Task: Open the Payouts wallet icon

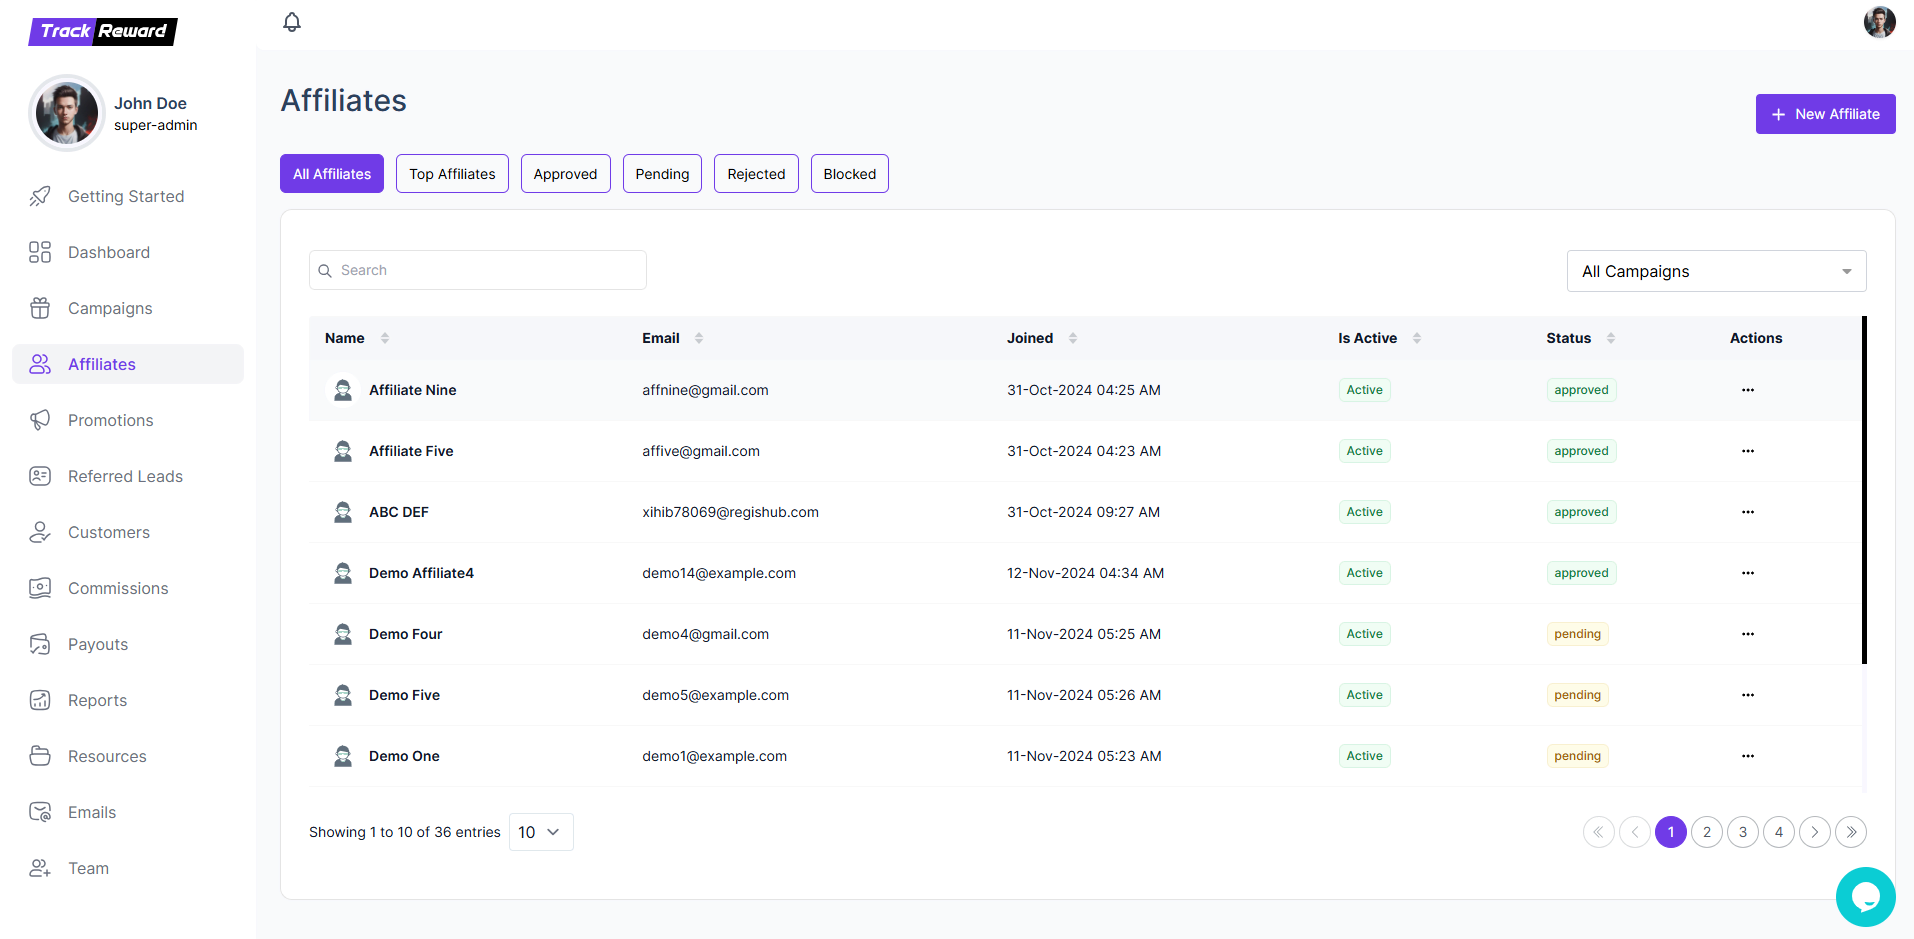Action: (40, 644)
